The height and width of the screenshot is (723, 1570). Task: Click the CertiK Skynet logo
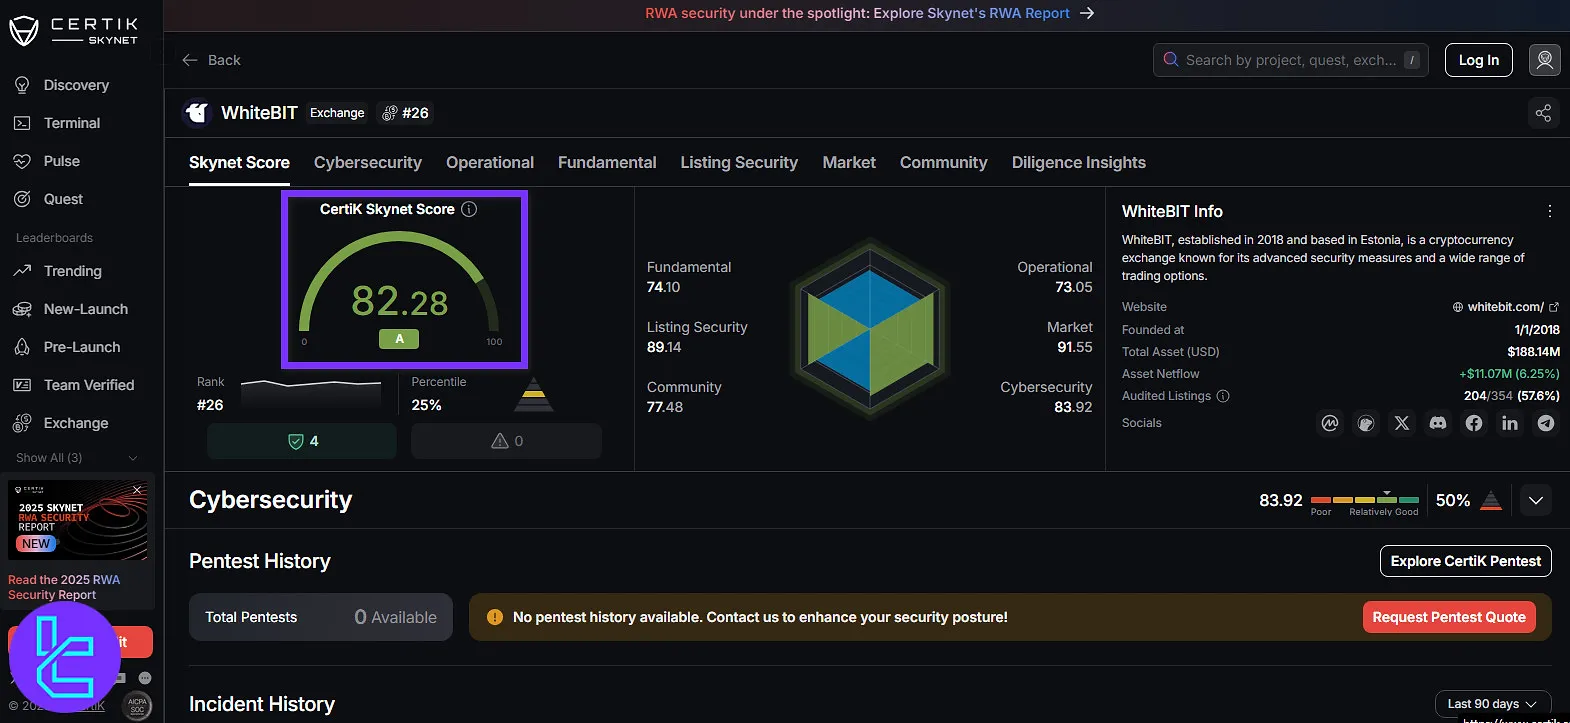click(74, 30)
